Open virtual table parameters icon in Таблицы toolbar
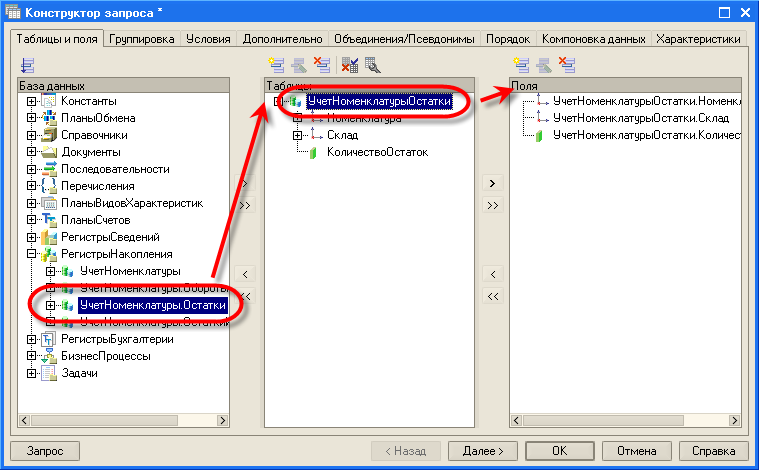 click(350, 65)
